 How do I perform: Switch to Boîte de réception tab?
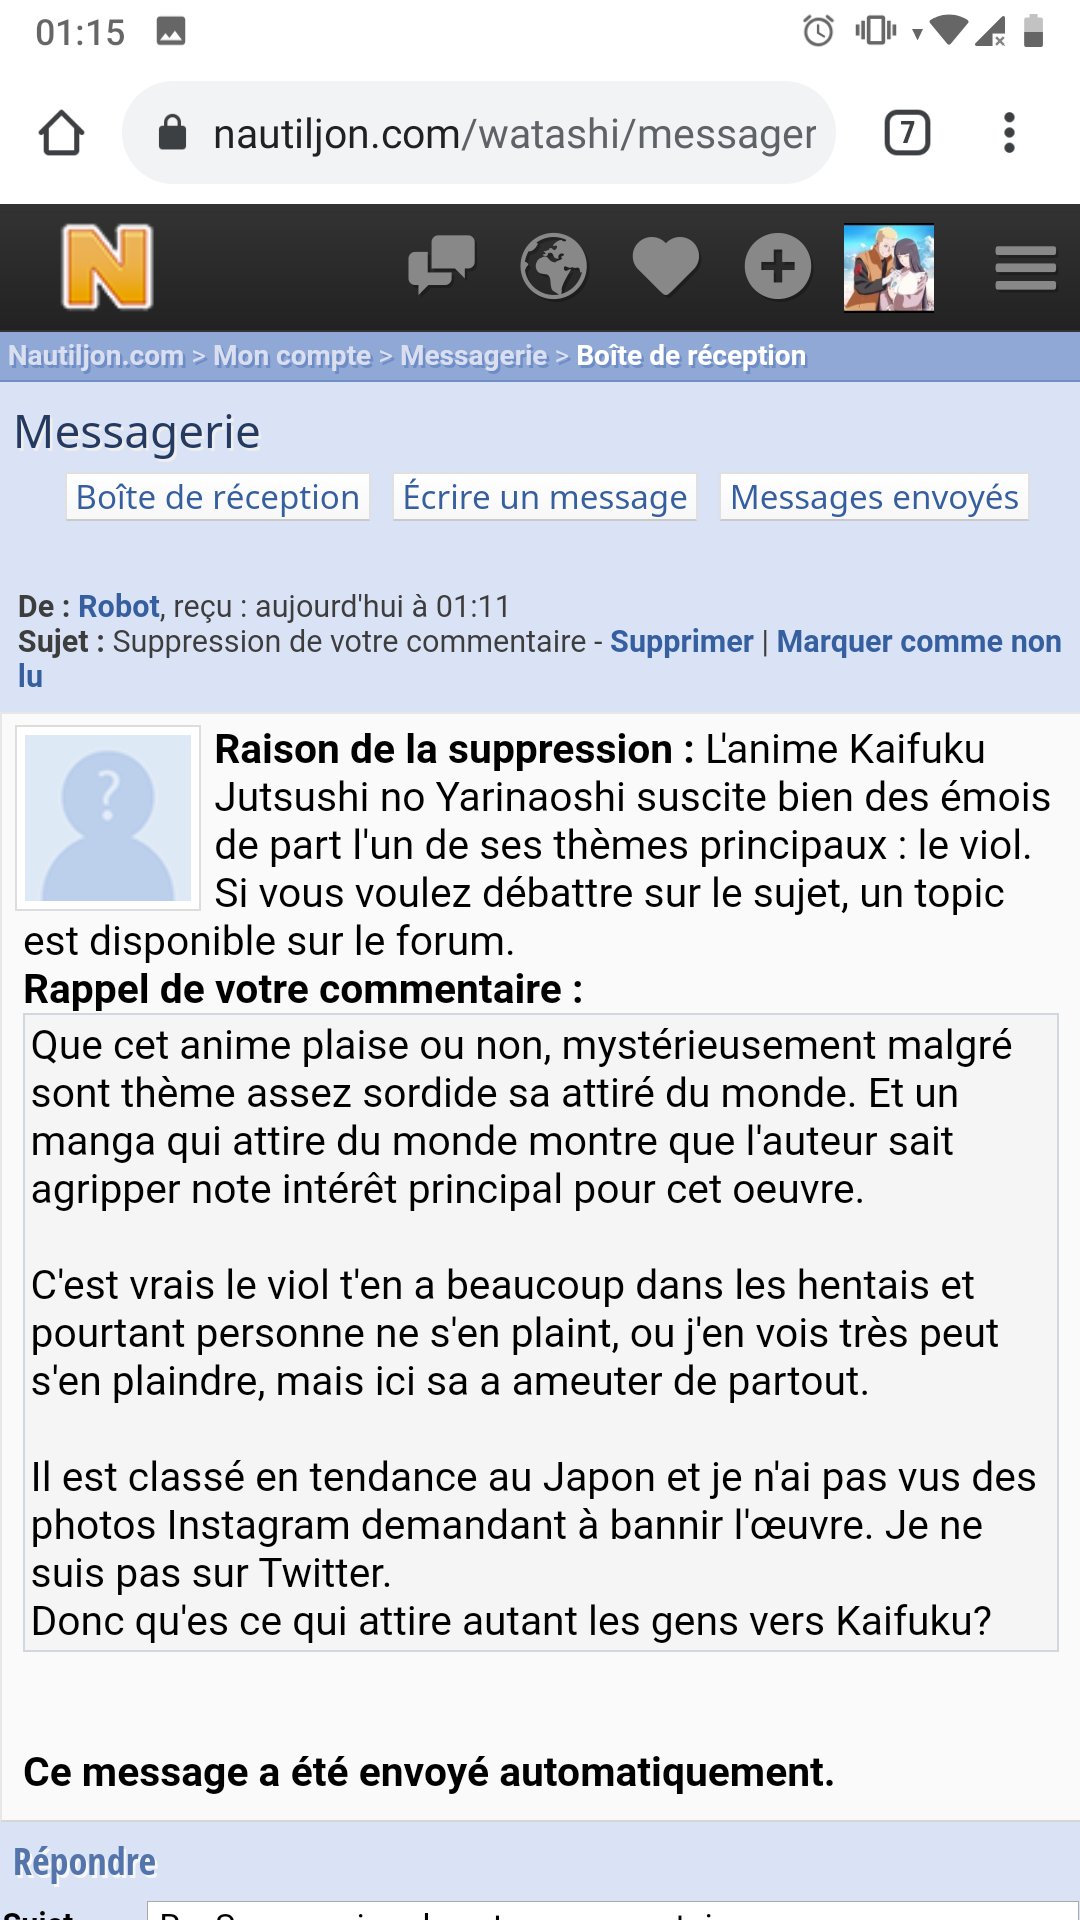pyautogui.click(x=218, y=497)
